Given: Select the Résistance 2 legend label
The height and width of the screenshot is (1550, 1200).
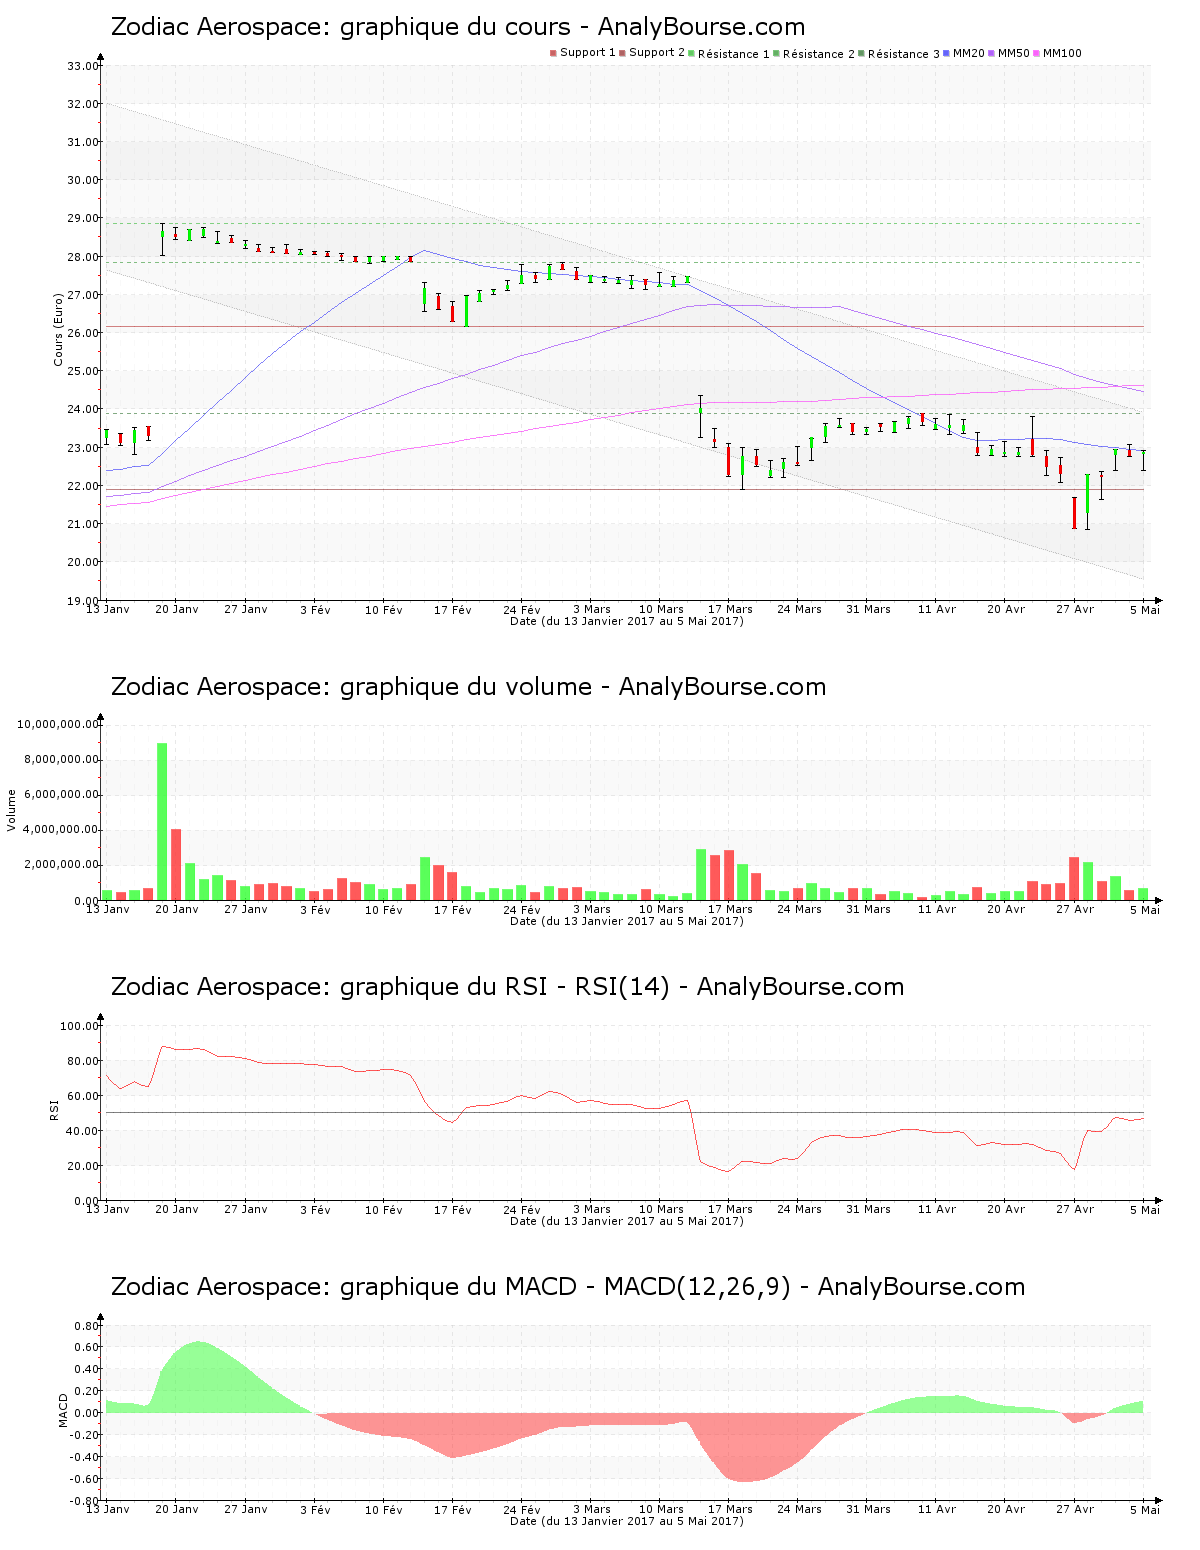Looking at the screenshot, I should pyautogui.click(x=819, y=53).
